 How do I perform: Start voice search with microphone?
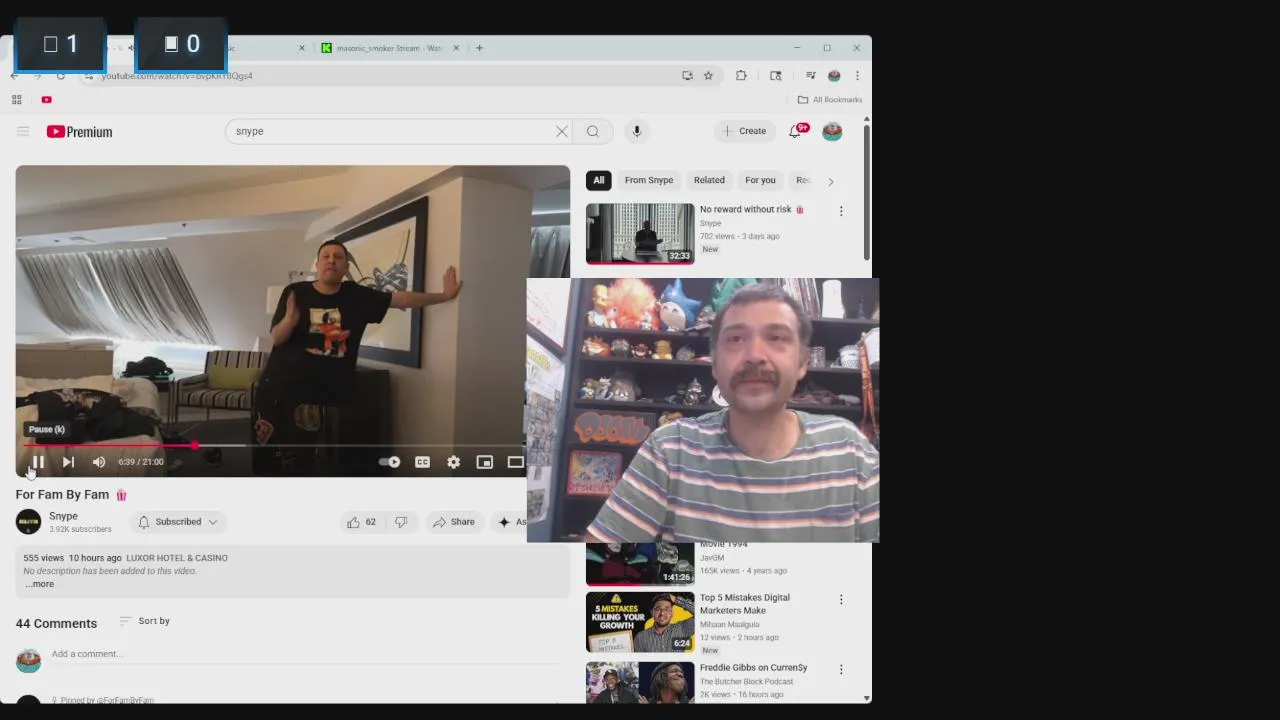636,131
